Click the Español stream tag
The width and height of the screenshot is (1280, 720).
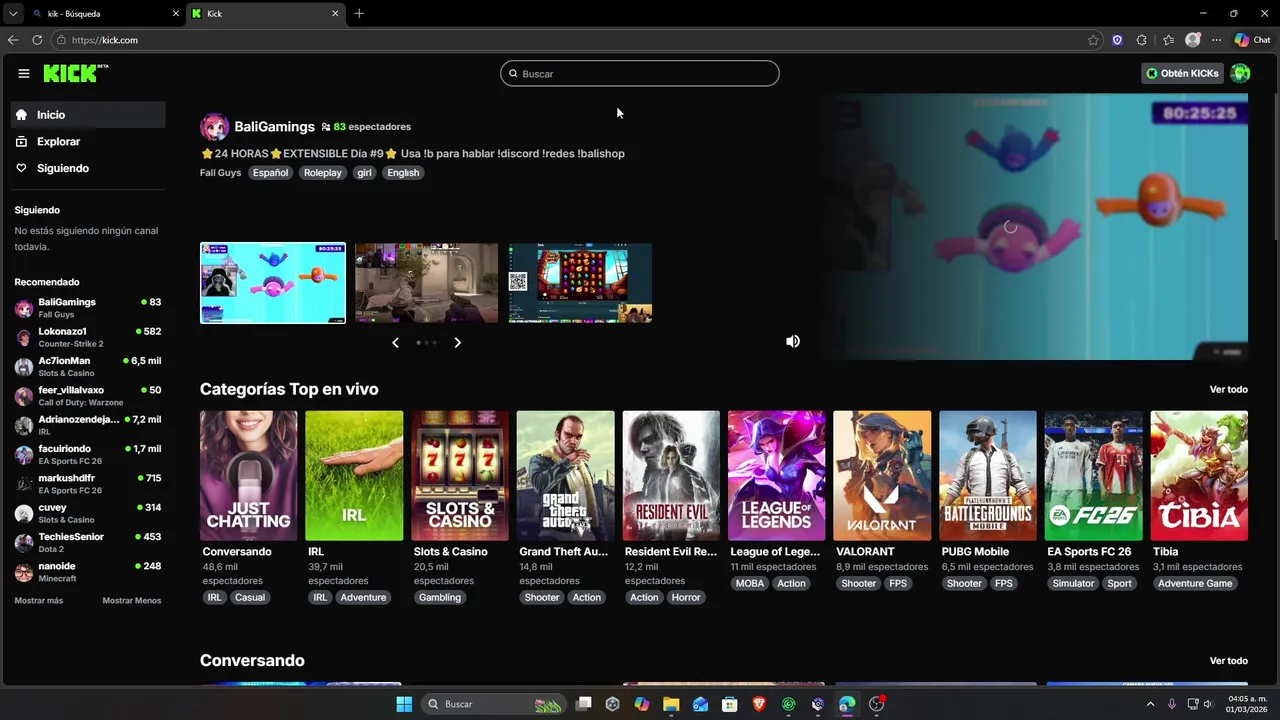click(x=270, y=173)
